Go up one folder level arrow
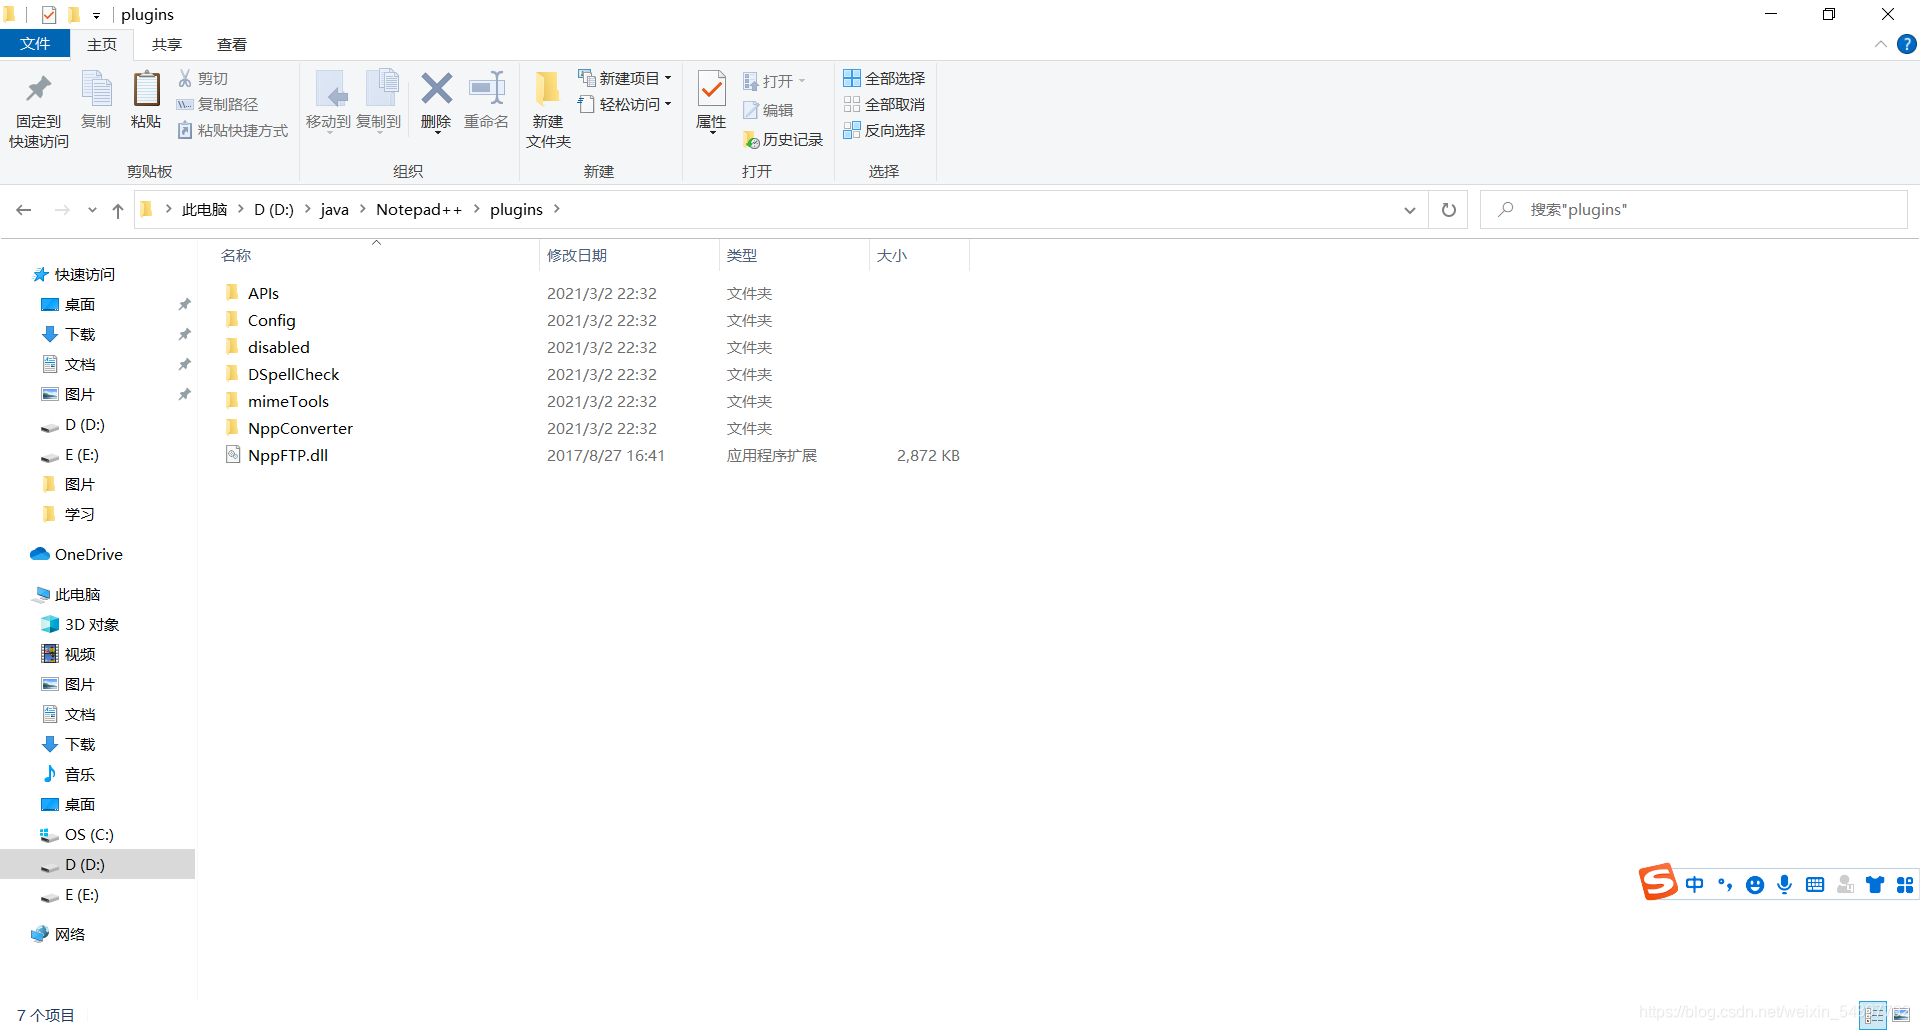Viewport: 1920px width, 1030px height. click(x=118, y=210)
